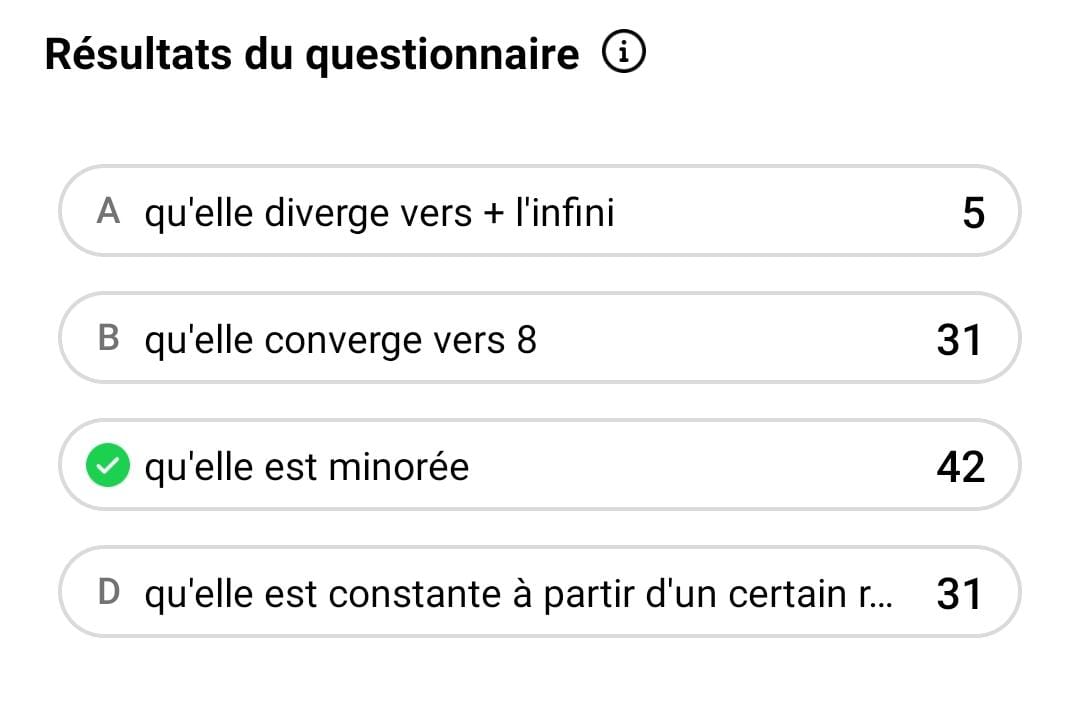1080x704 pixels.
Task: Open the info icon beside the questionnaire title
Action: [623, 52]
